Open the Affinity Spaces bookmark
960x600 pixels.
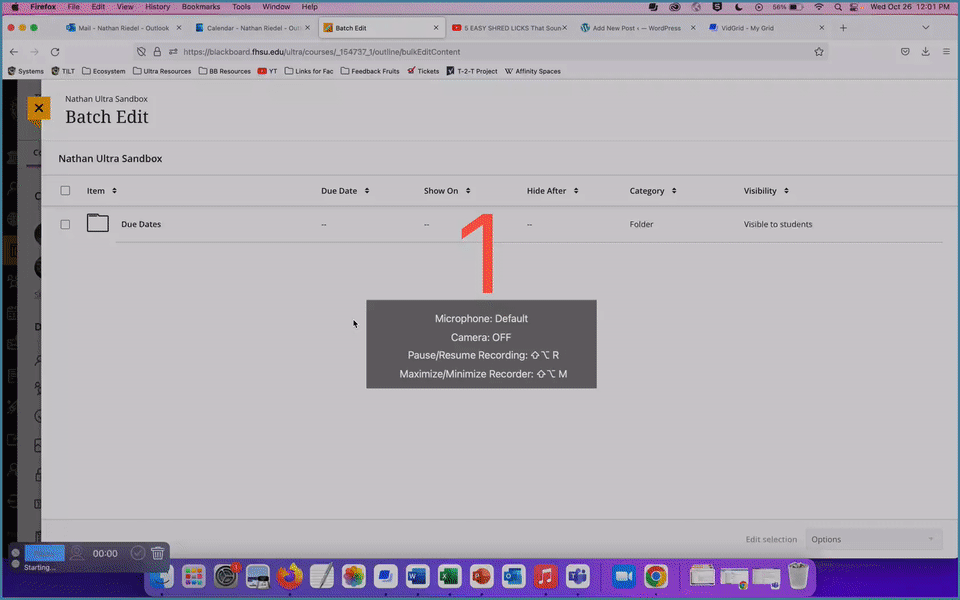tap(532, 71)
